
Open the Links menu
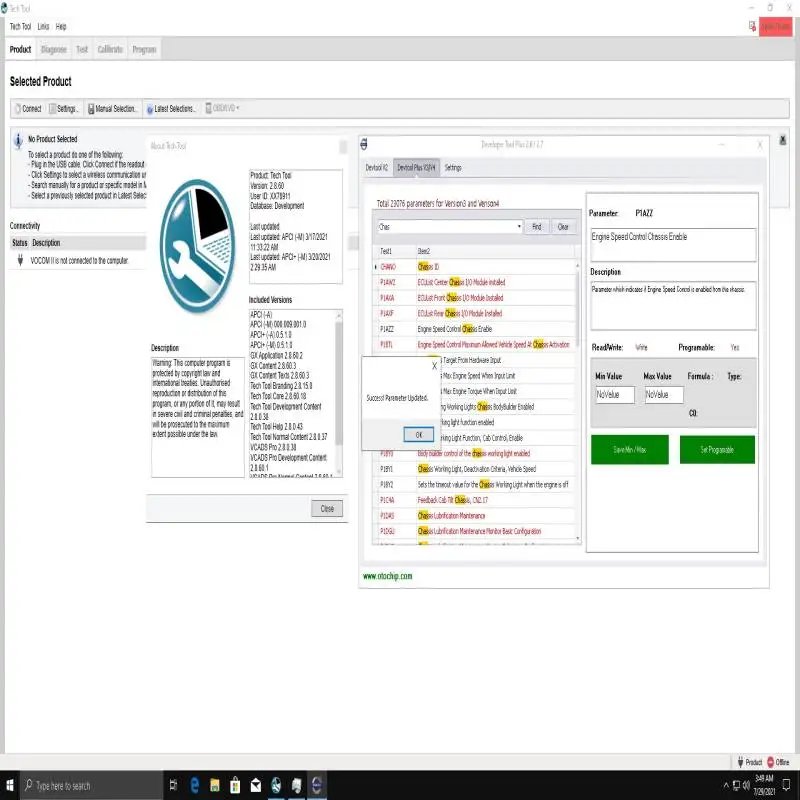tap(43, 27)
